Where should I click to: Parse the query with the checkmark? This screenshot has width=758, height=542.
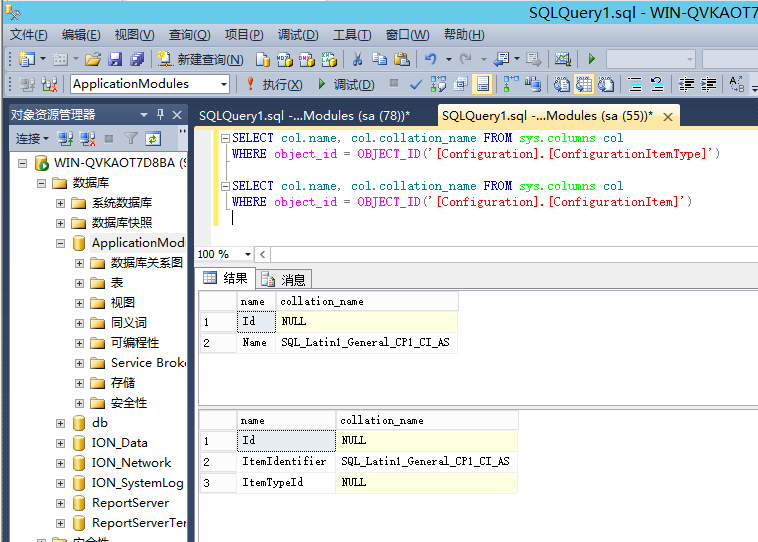point(415,85)
